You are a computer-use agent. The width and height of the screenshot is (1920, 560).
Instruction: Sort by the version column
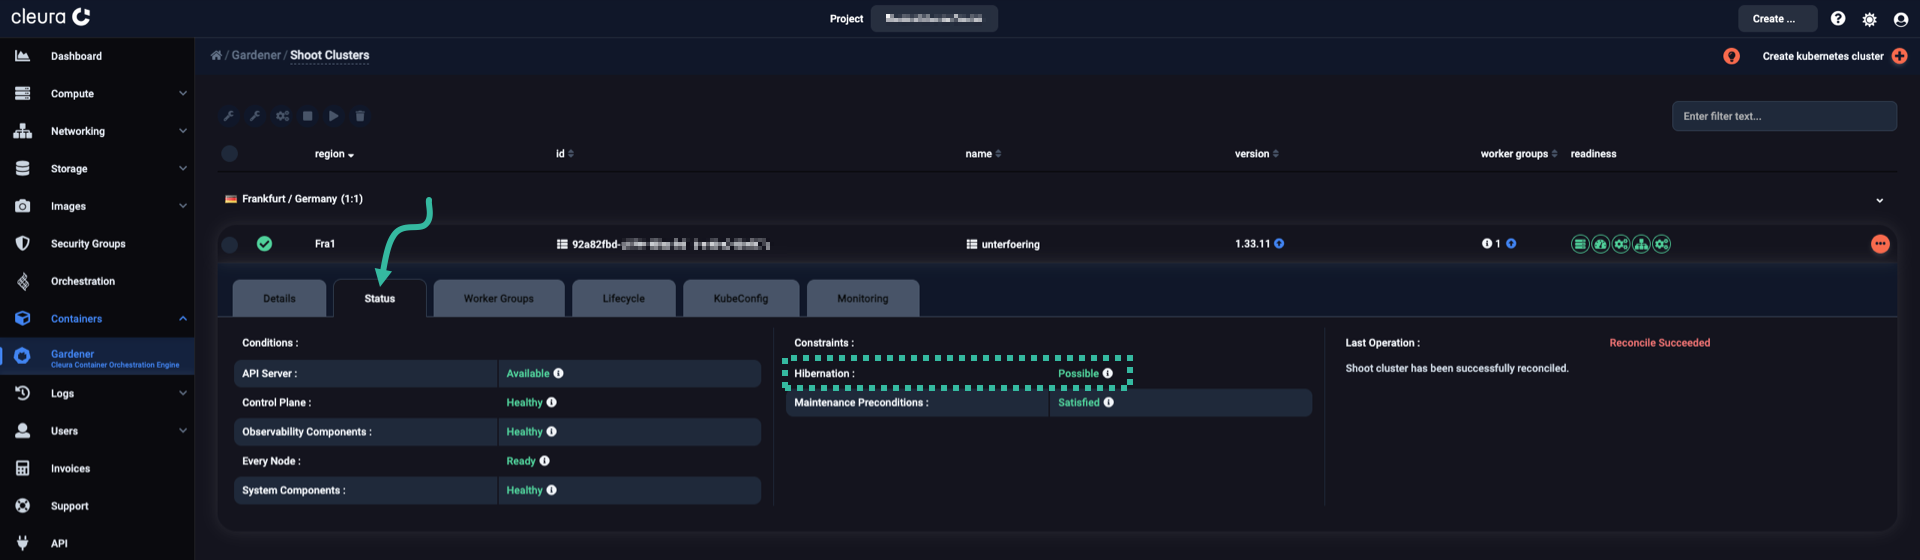[x=1257, y=154]
